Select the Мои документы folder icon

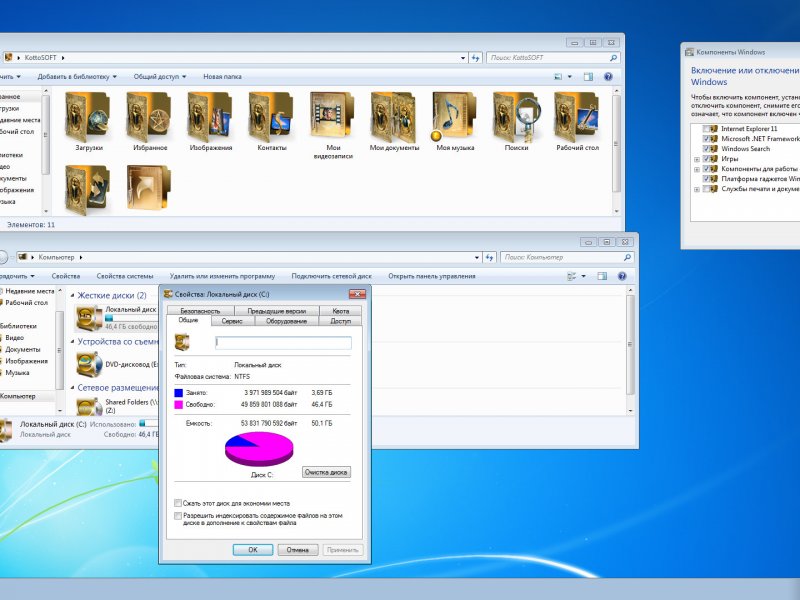click(394, 117)
